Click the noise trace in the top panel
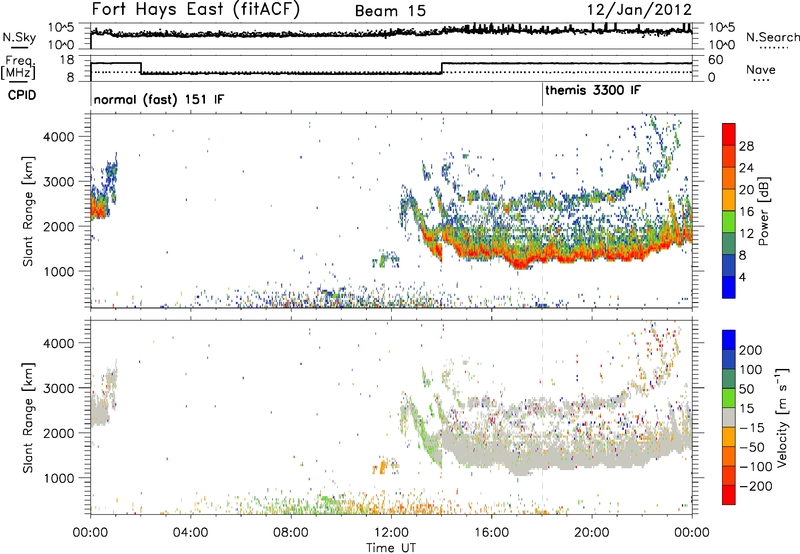The height and width of the screenshot is (554, 800). coord(391,33)
